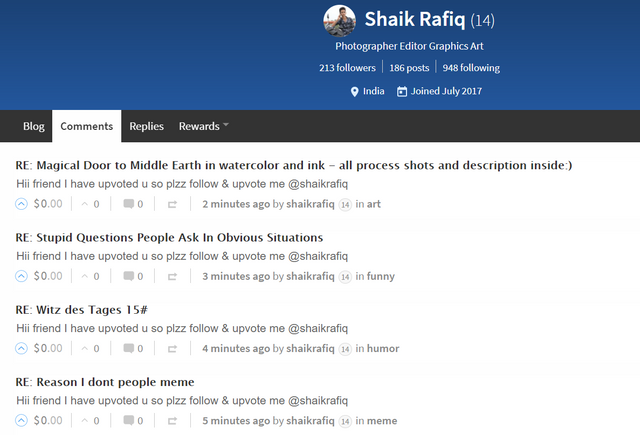
Task: Upvote the Stupid Questions comment
Action: pos(22,276)
